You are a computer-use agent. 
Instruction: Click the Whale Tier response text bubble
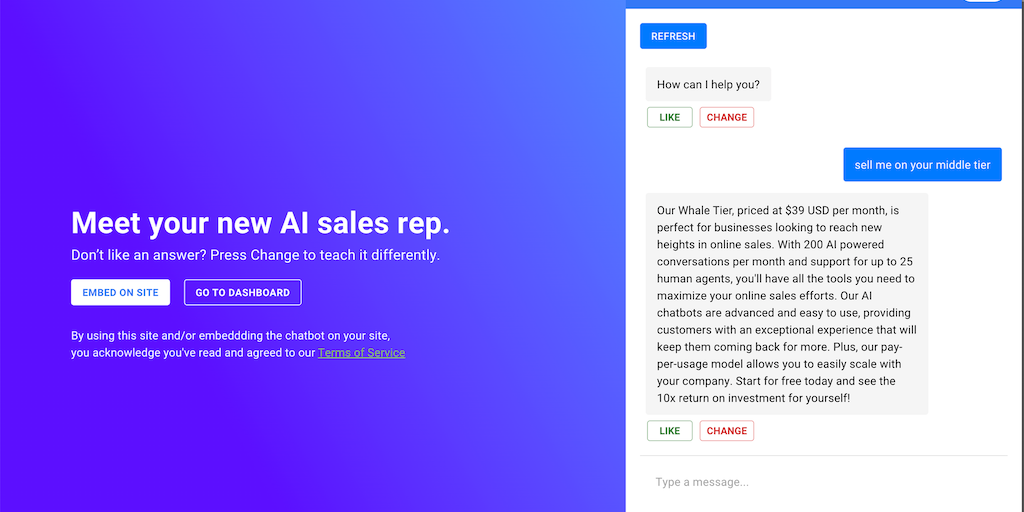[x=786, y=303]
